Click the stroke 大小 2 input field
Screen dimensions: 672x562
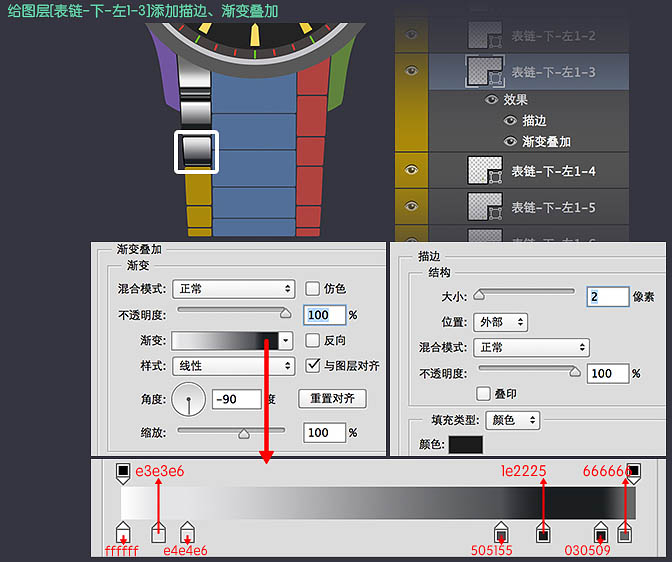(608, 297)
